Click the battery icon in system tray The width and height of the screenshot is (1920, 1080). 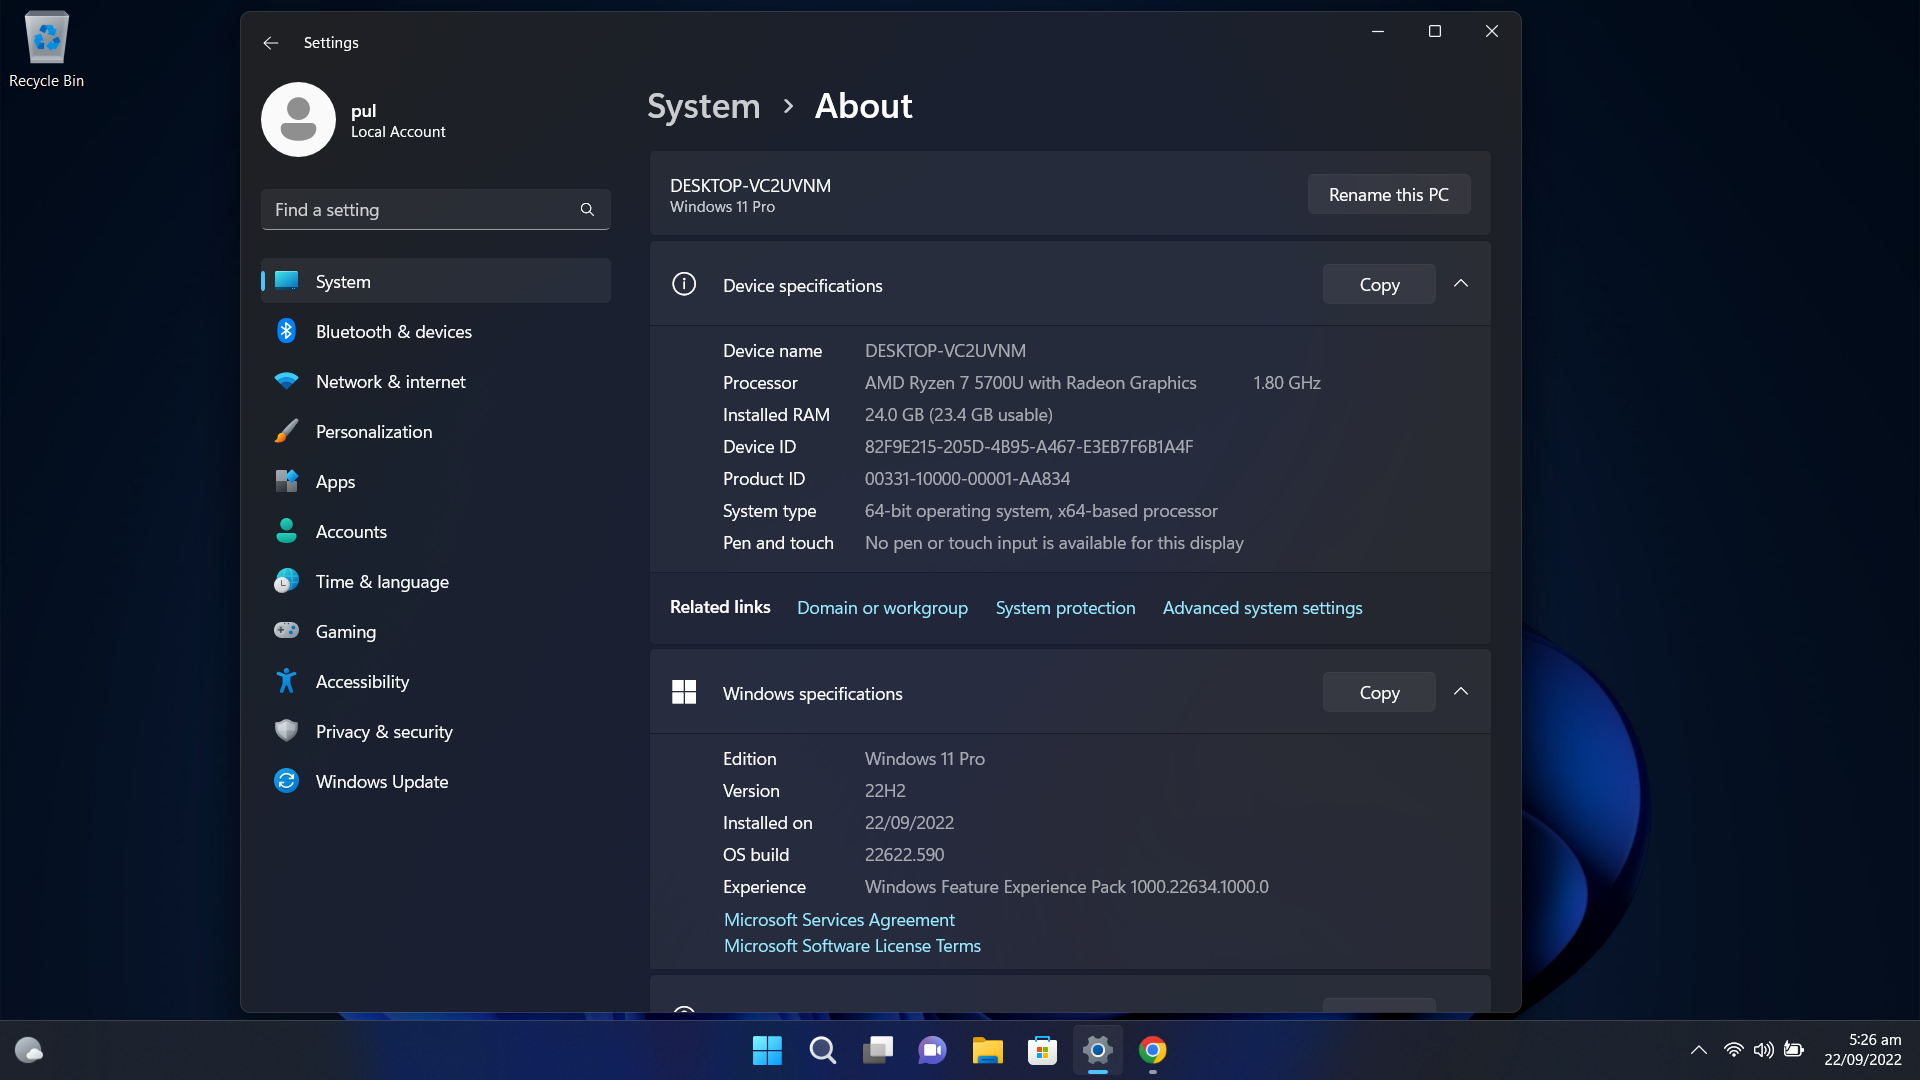[x=1794, y=1050]
